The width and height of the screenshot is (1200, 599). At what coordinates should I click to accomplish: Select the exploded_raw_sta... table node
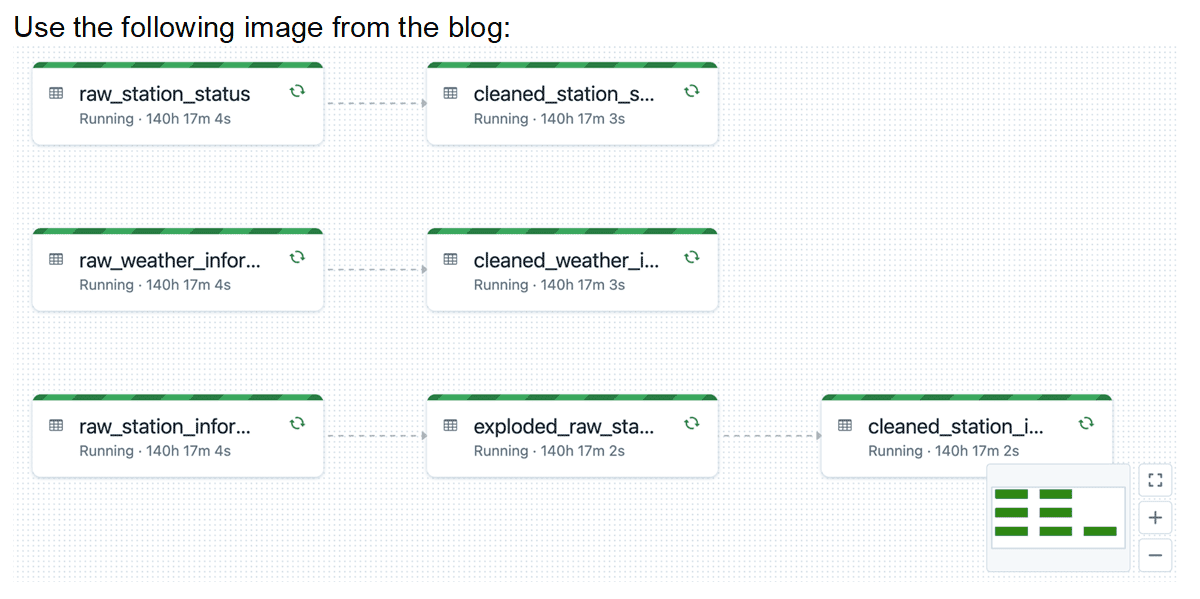pyautogui.click(x=572, y=437)
